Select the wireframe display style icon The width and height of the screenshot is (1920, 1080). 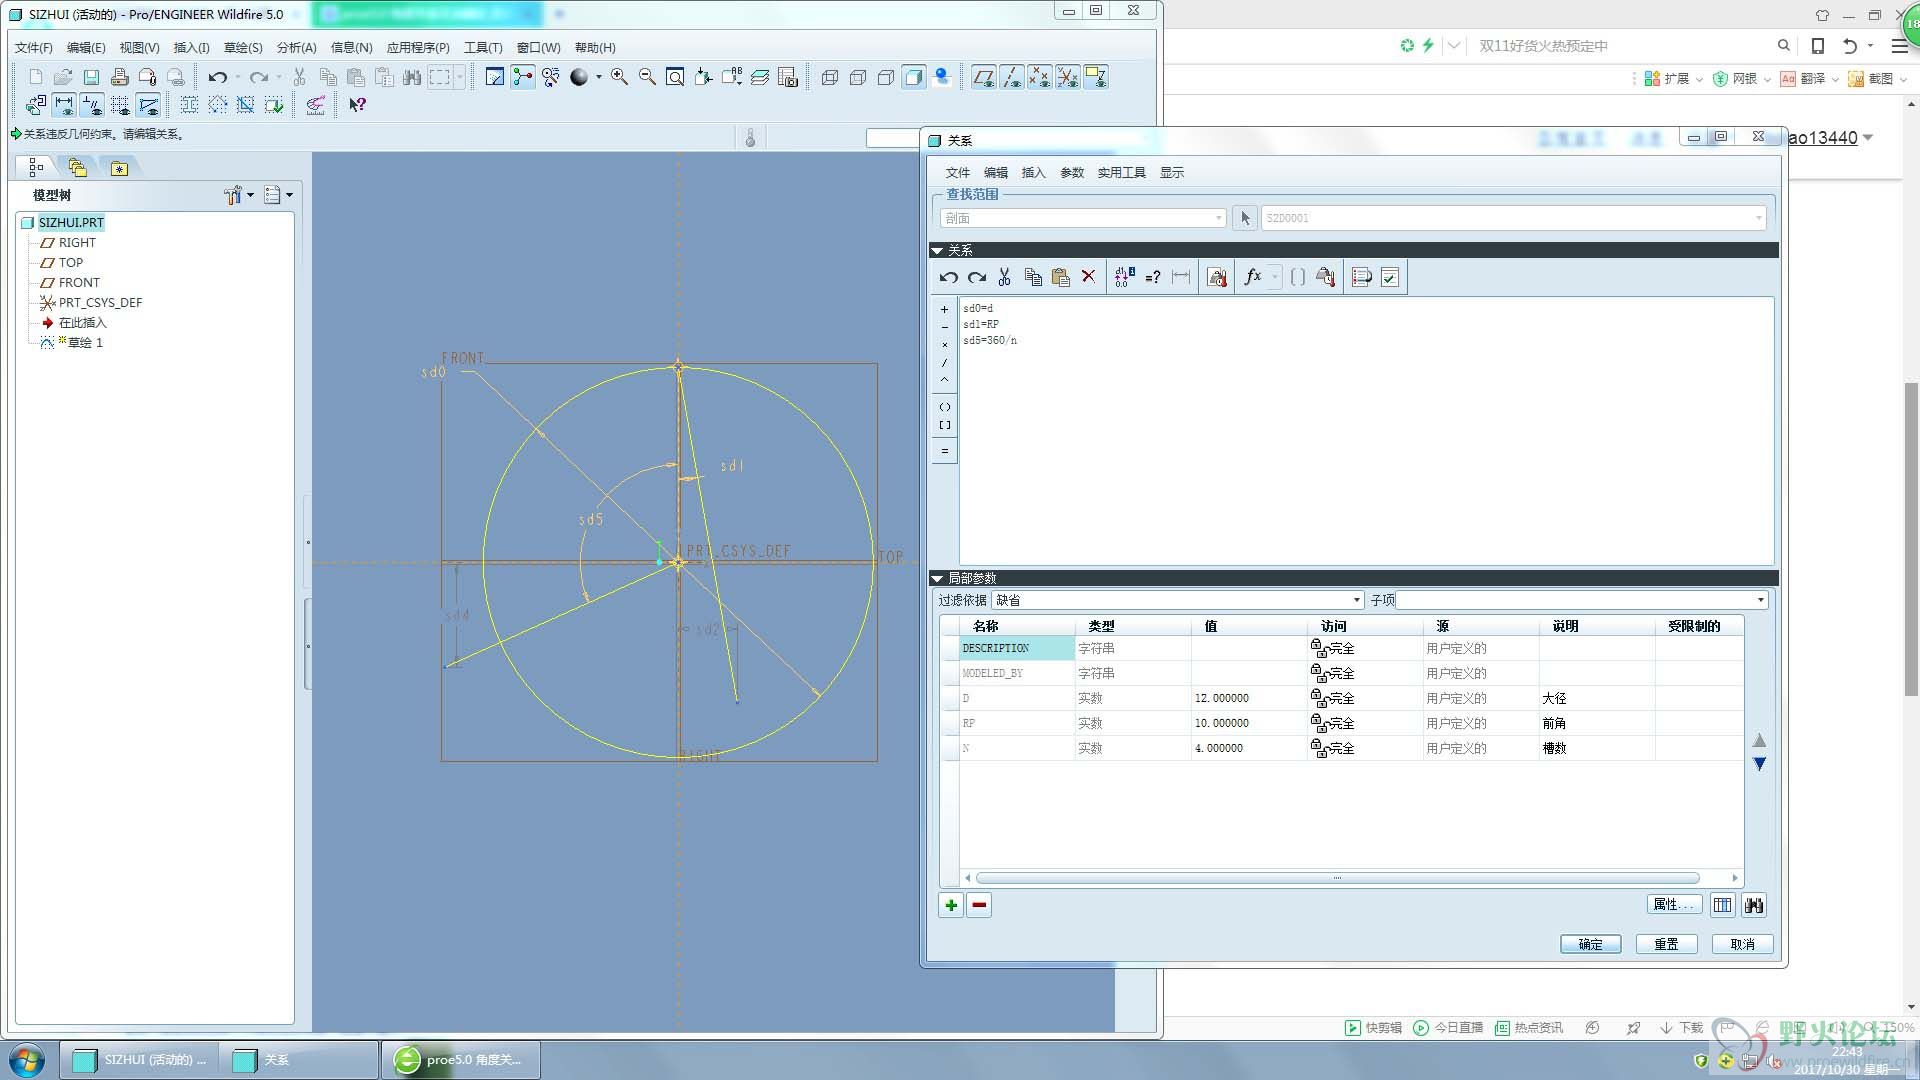(x=829, y=77)
